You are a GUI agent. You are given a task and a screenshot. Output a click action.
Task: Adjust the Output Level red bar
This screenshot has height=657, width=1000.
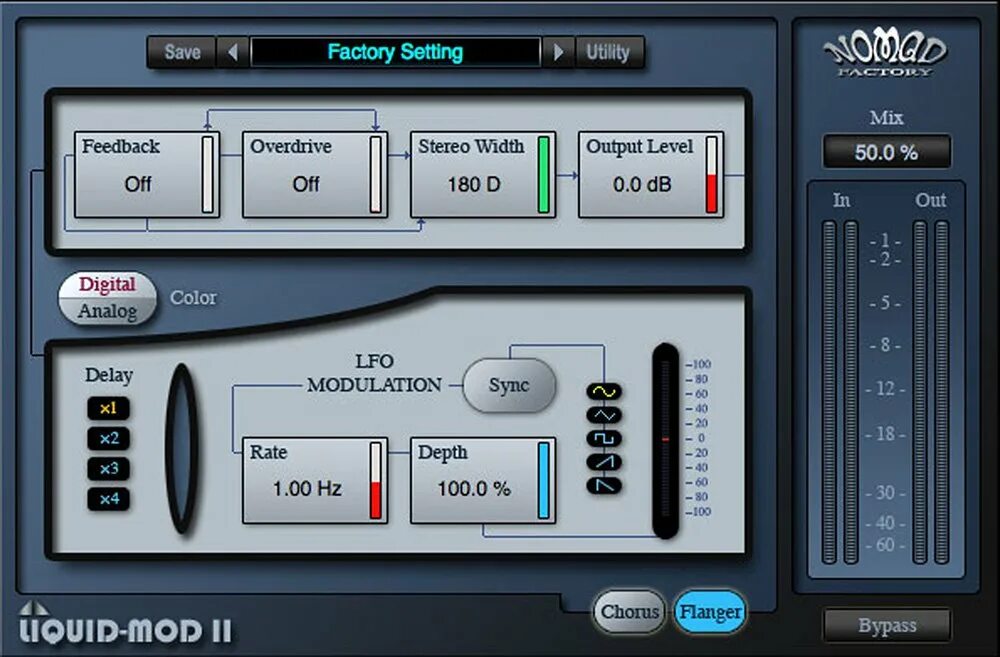[x=712, y=174]
